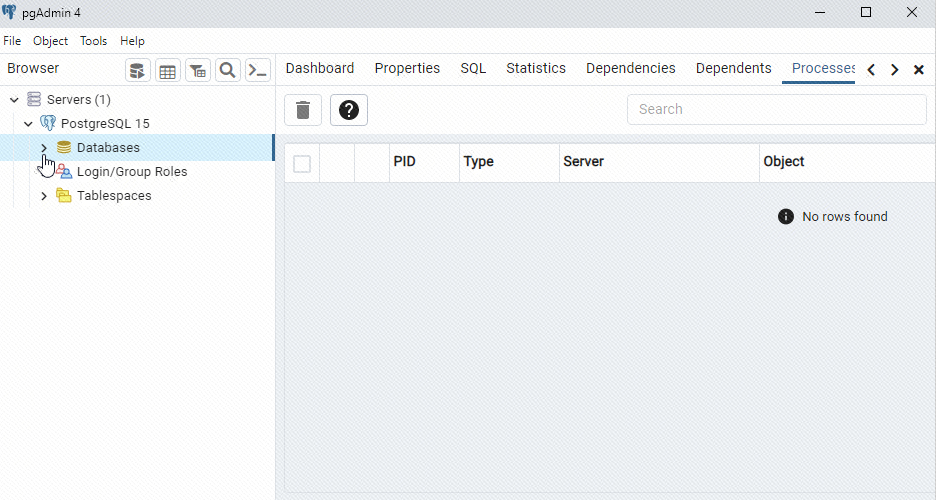This screenshot has width=936, height=500.
Task: Click the info icon beside No rows found
Action: pyautogui.click(x=786, y=217)
